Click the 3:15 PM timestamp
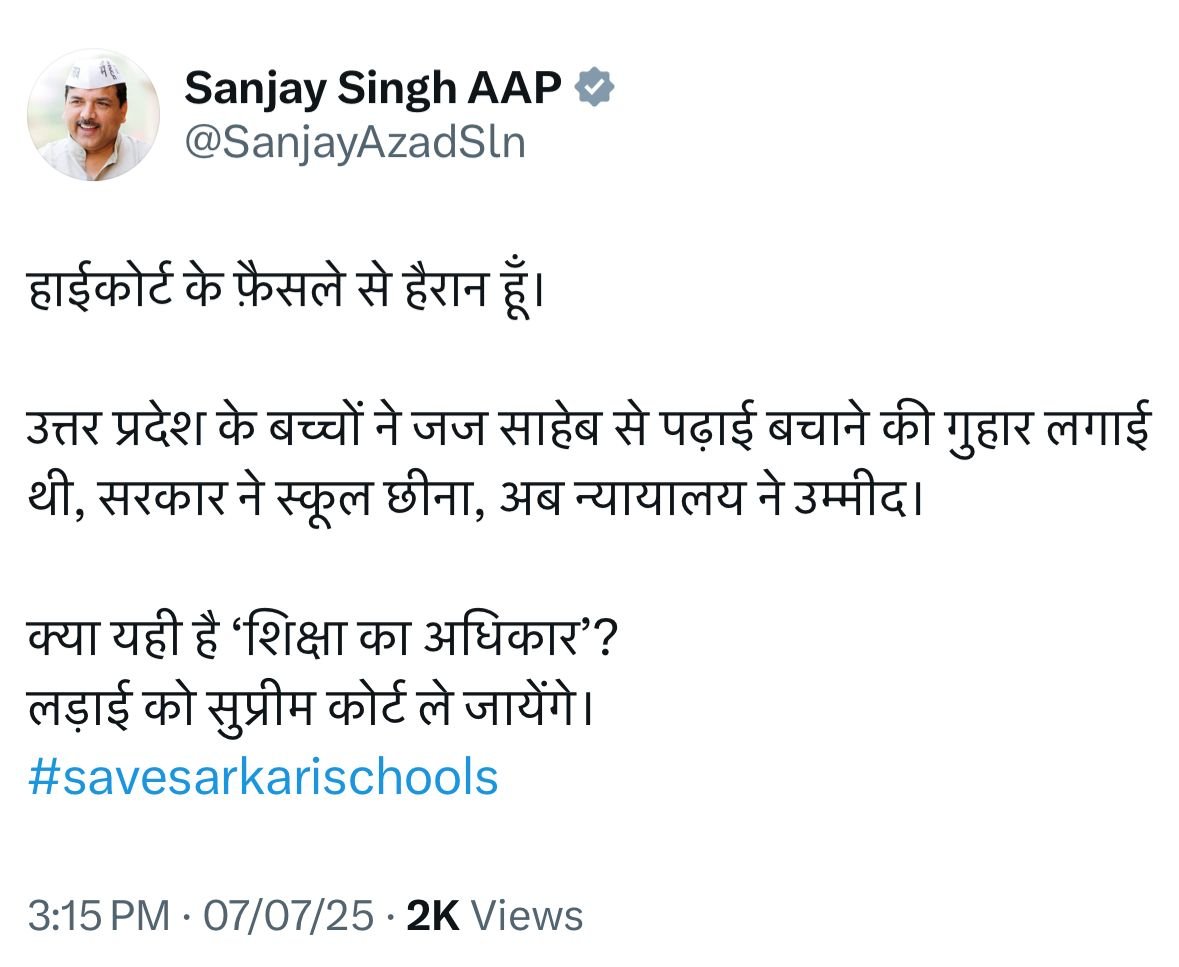The image size is (1179, 967). [99, 916]
